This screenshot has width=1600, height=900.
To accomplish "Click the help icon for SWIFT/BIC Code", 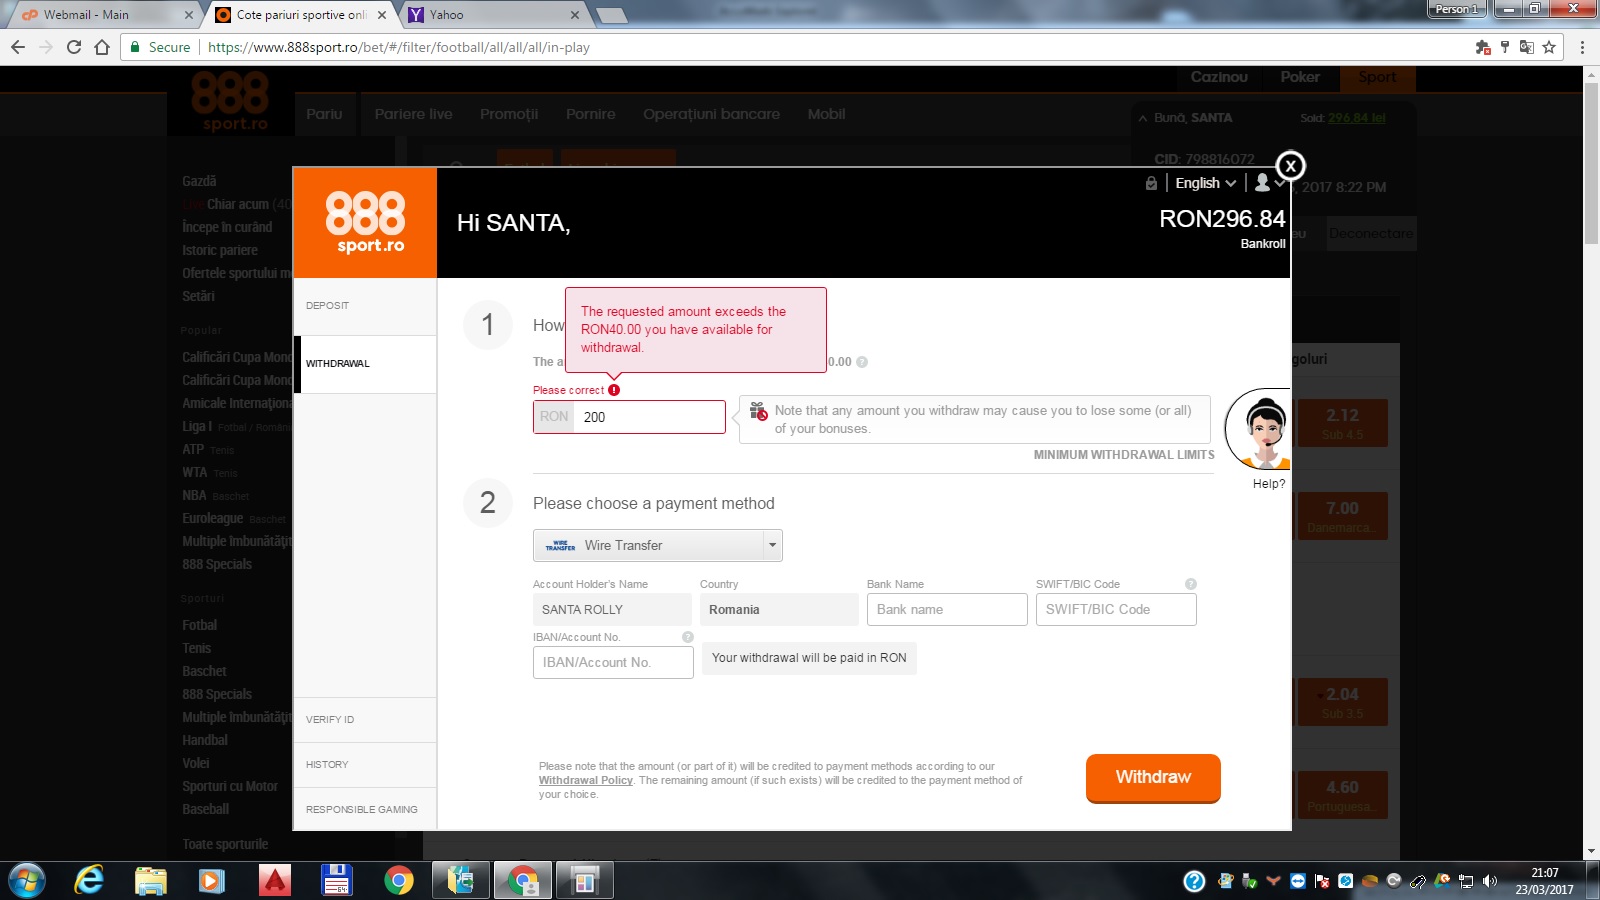I will coord(1191,584).
